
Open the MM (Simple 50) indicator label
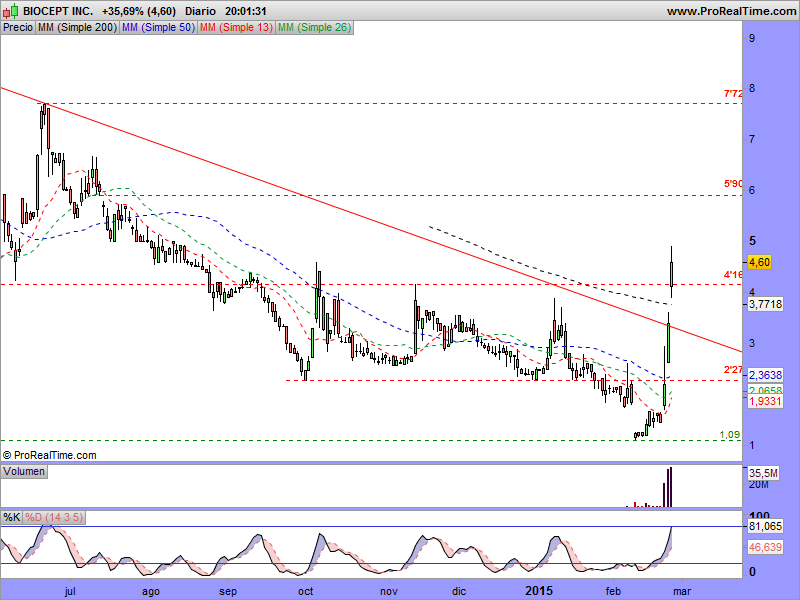click(x=159, y=28)
